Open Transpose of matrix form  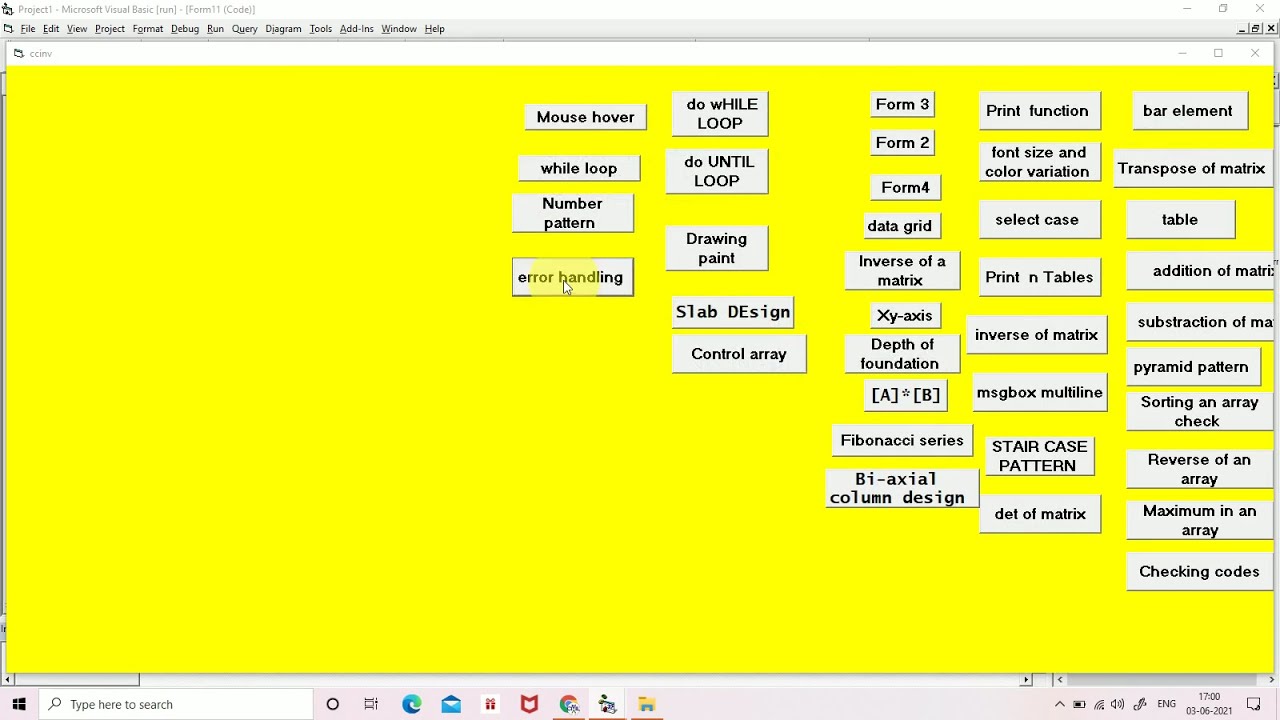click(x=1192, y=168)
